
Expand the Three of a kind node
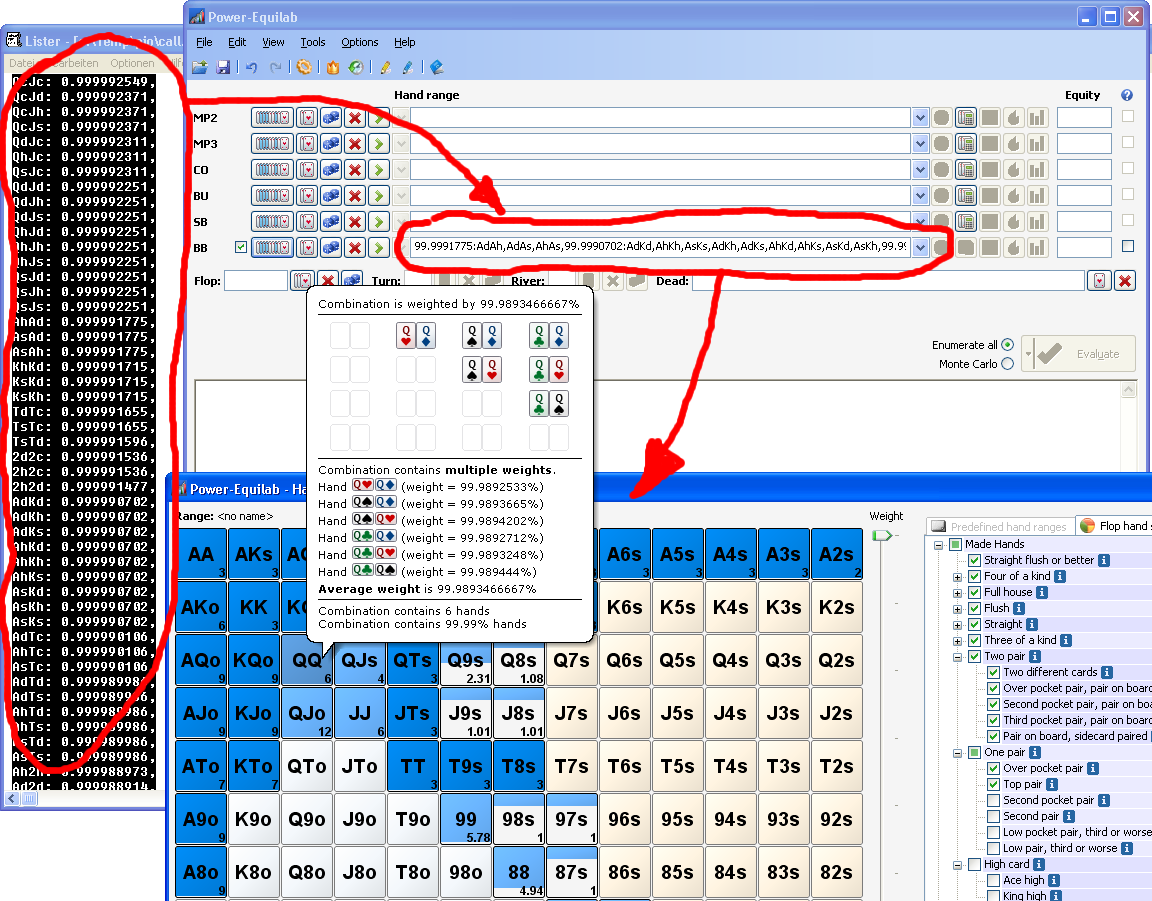pos(957,641)
